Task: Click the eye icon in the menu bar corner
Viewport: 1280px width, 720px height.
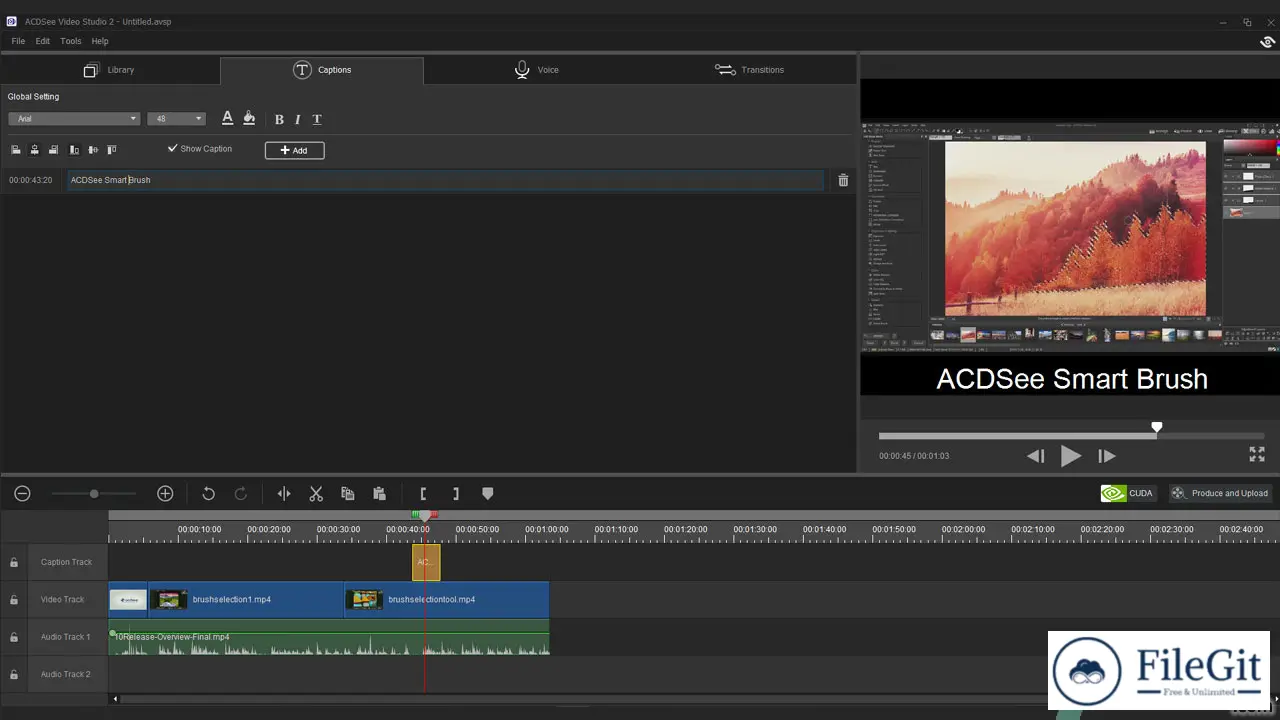Action: [1267, 42]
